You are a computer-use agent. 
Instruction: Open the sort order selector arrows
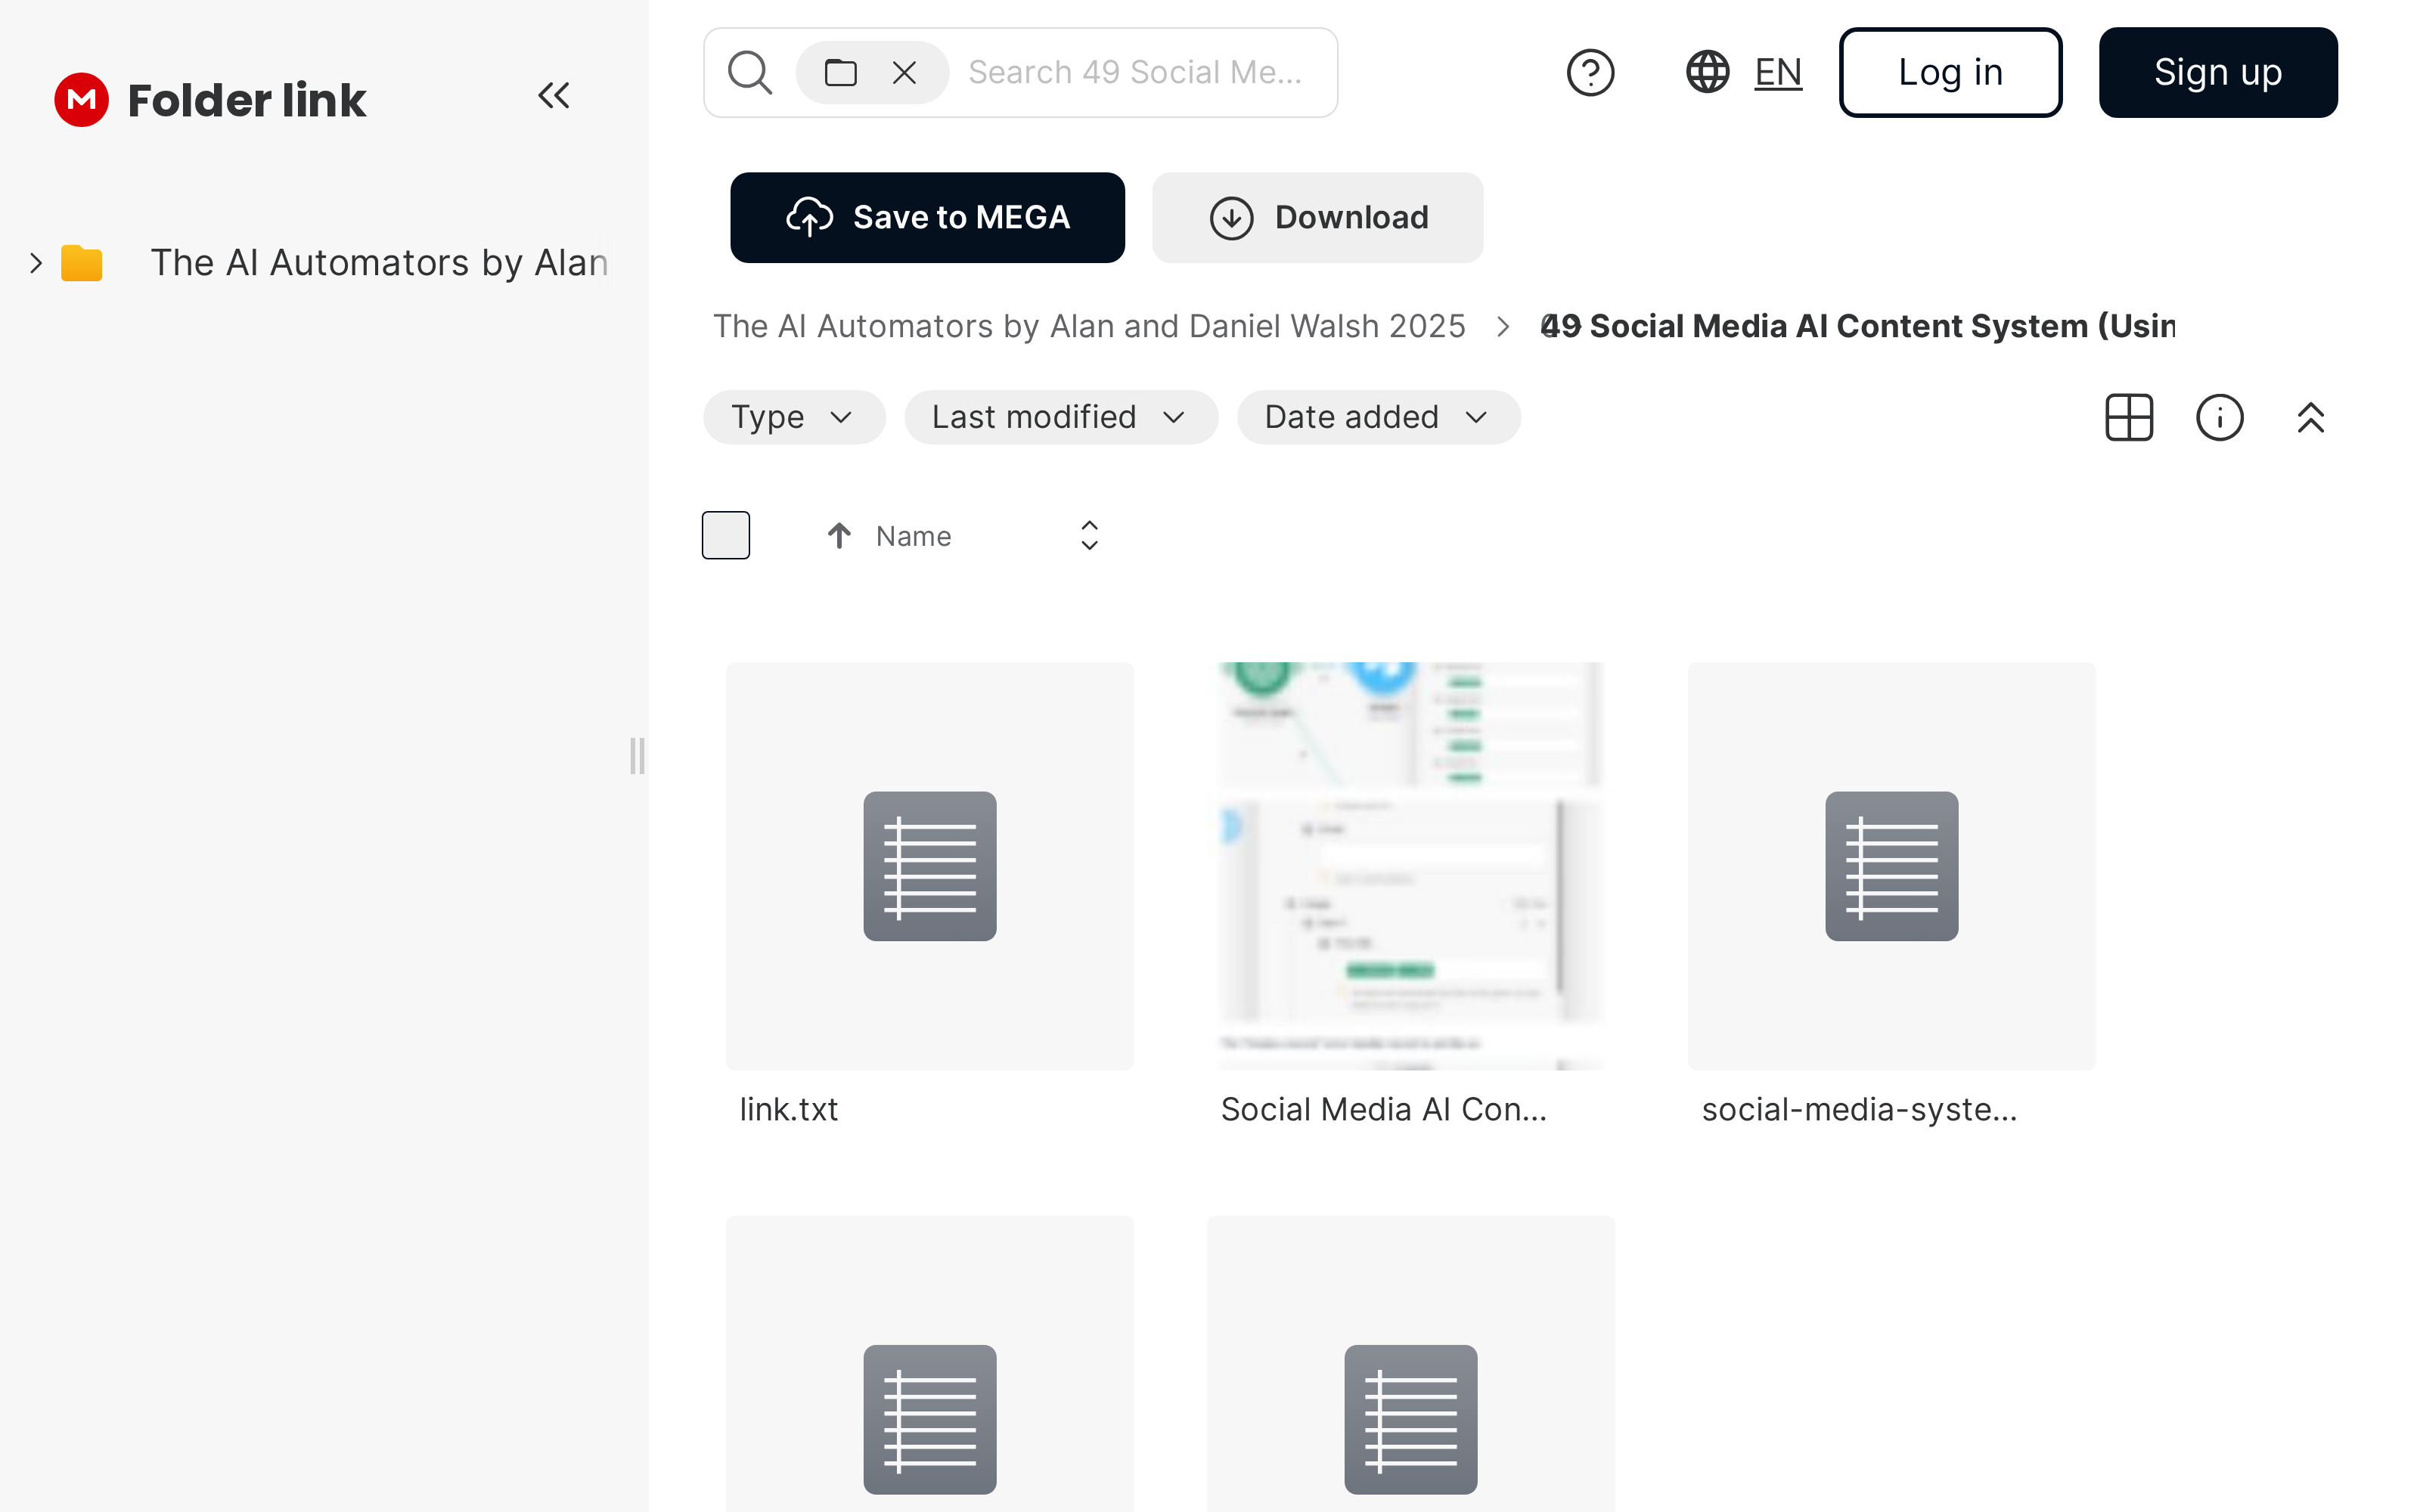[1089, 535]
